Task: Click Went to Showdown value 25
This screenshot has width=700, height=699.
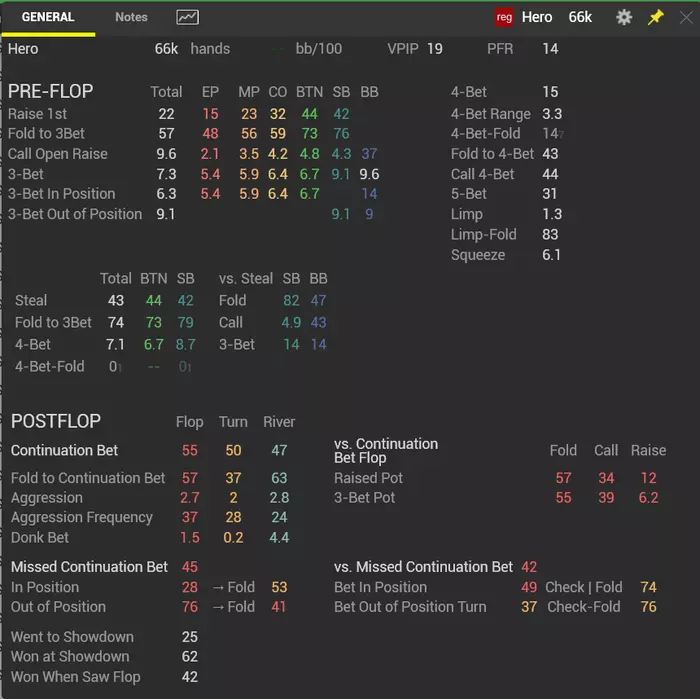Action: (x=190, y=637)
